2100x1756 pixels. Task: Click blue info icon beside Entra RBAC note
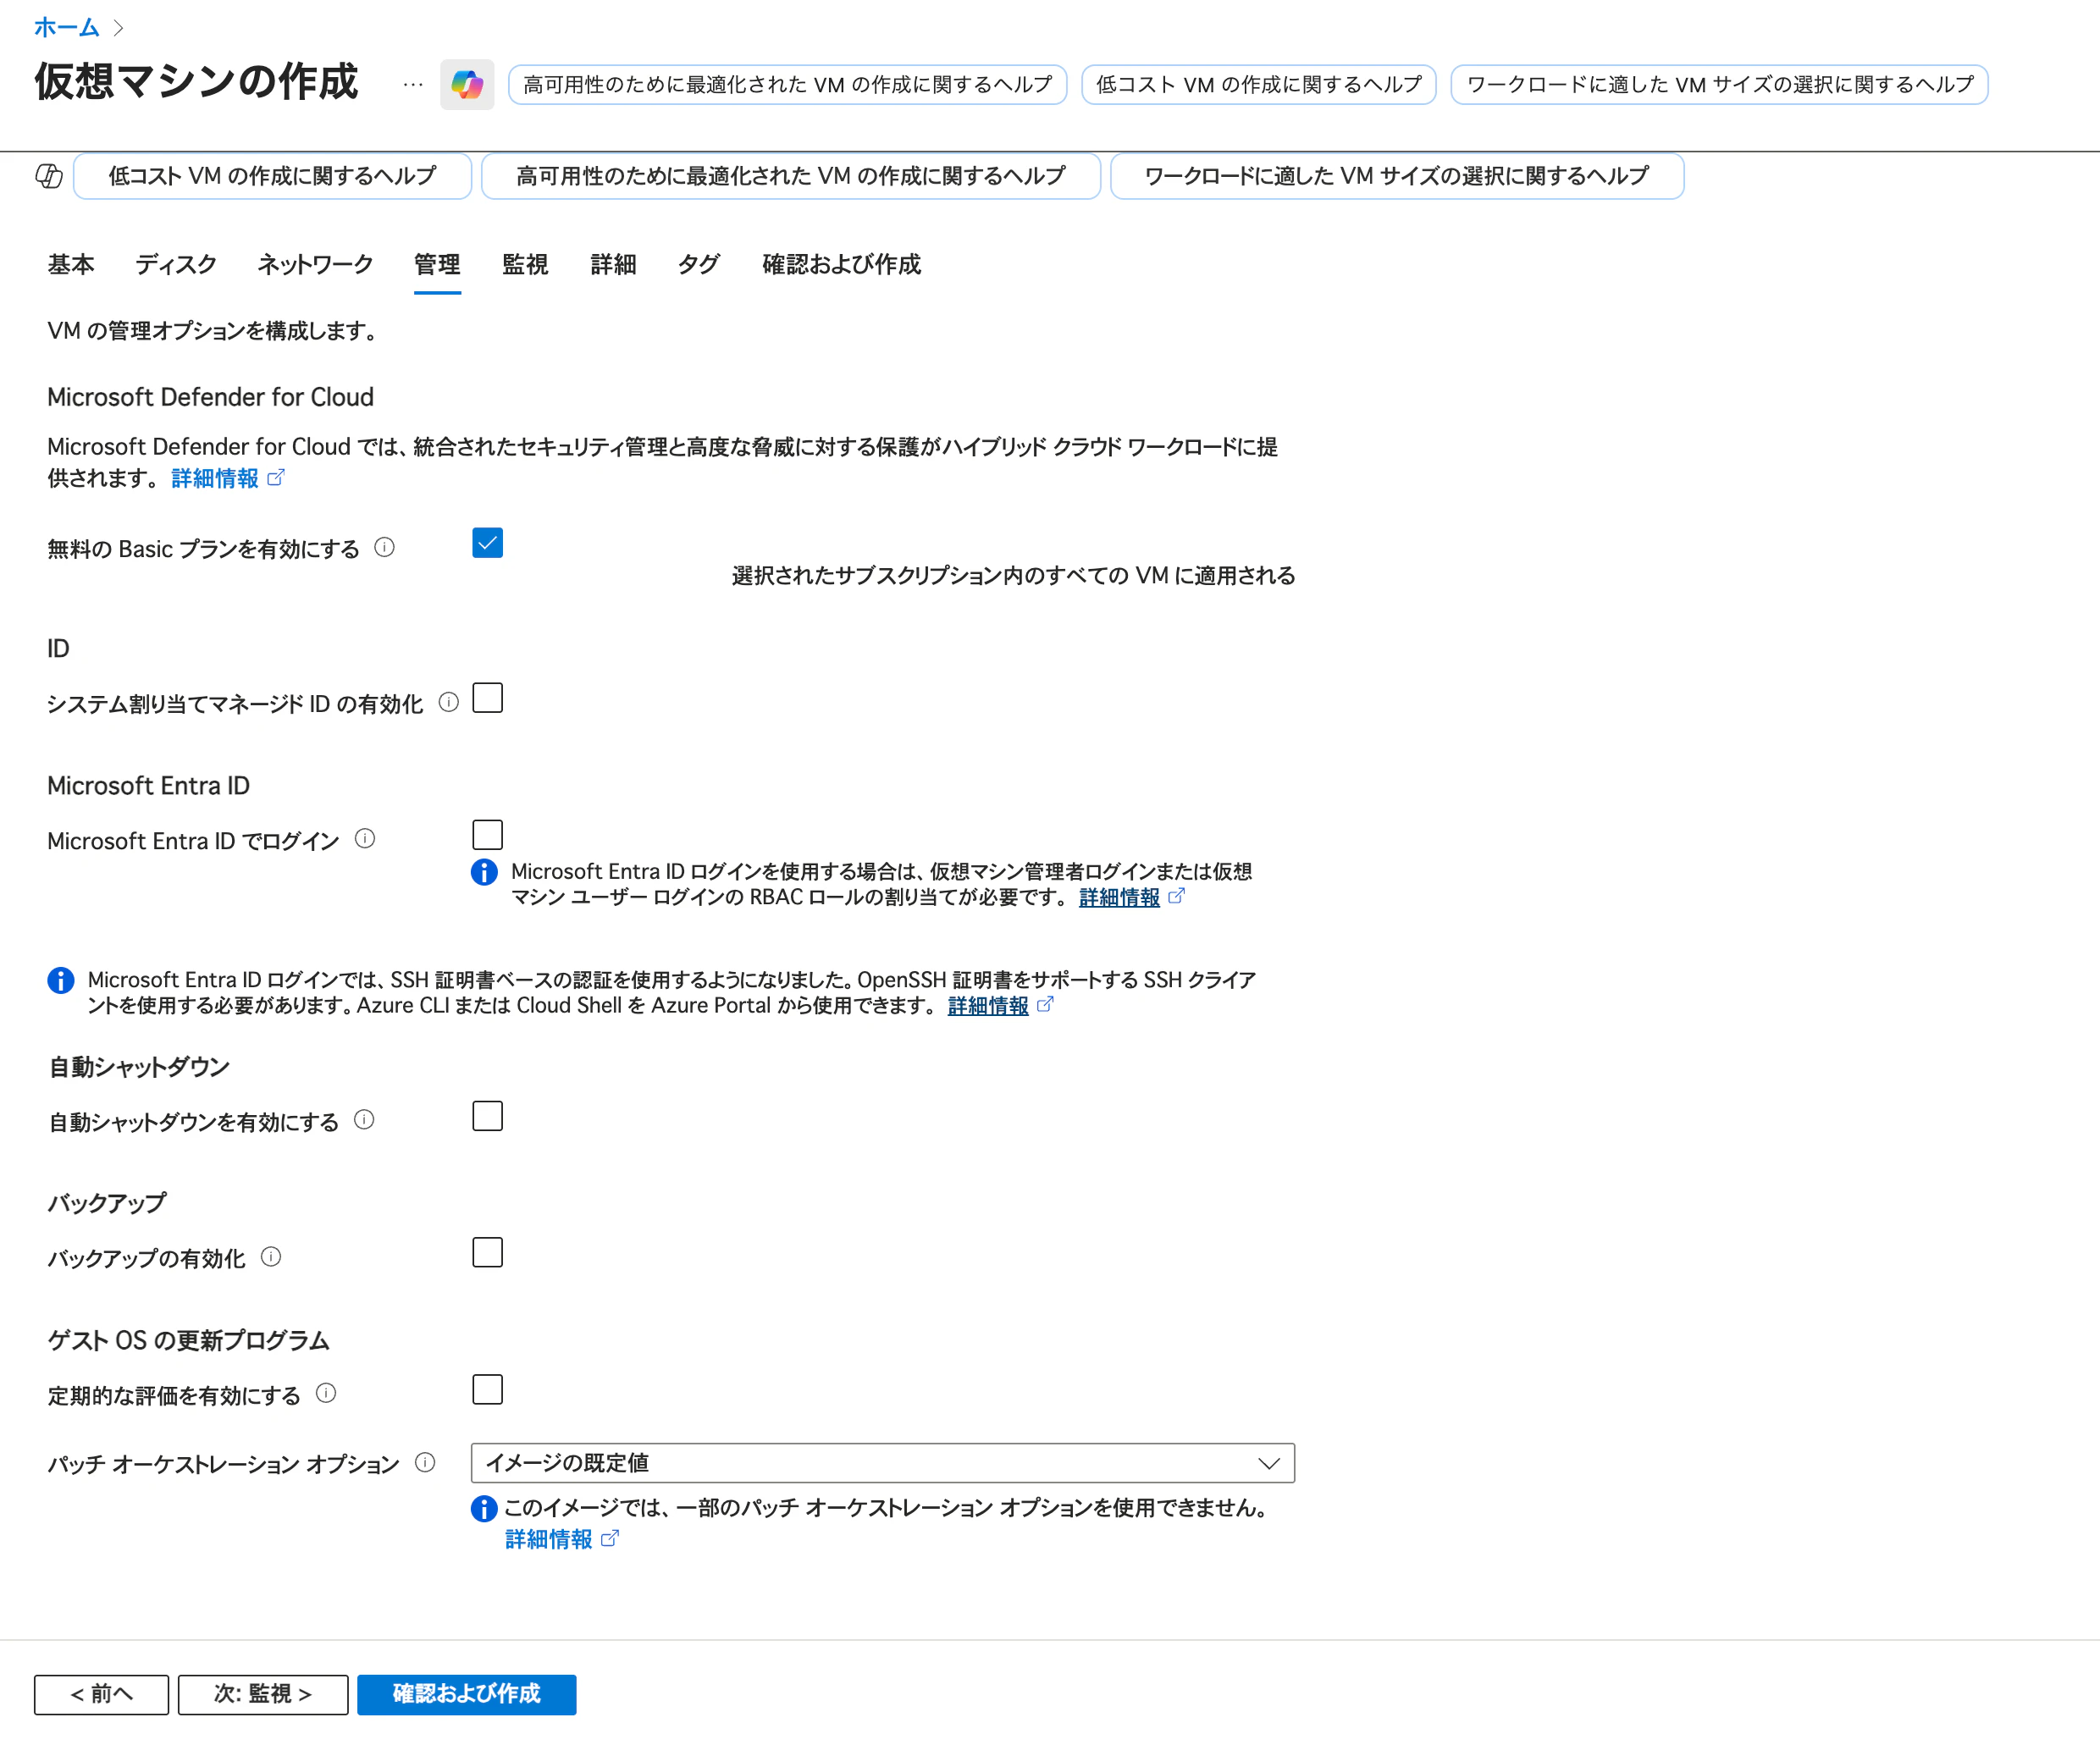pos(484,872)
